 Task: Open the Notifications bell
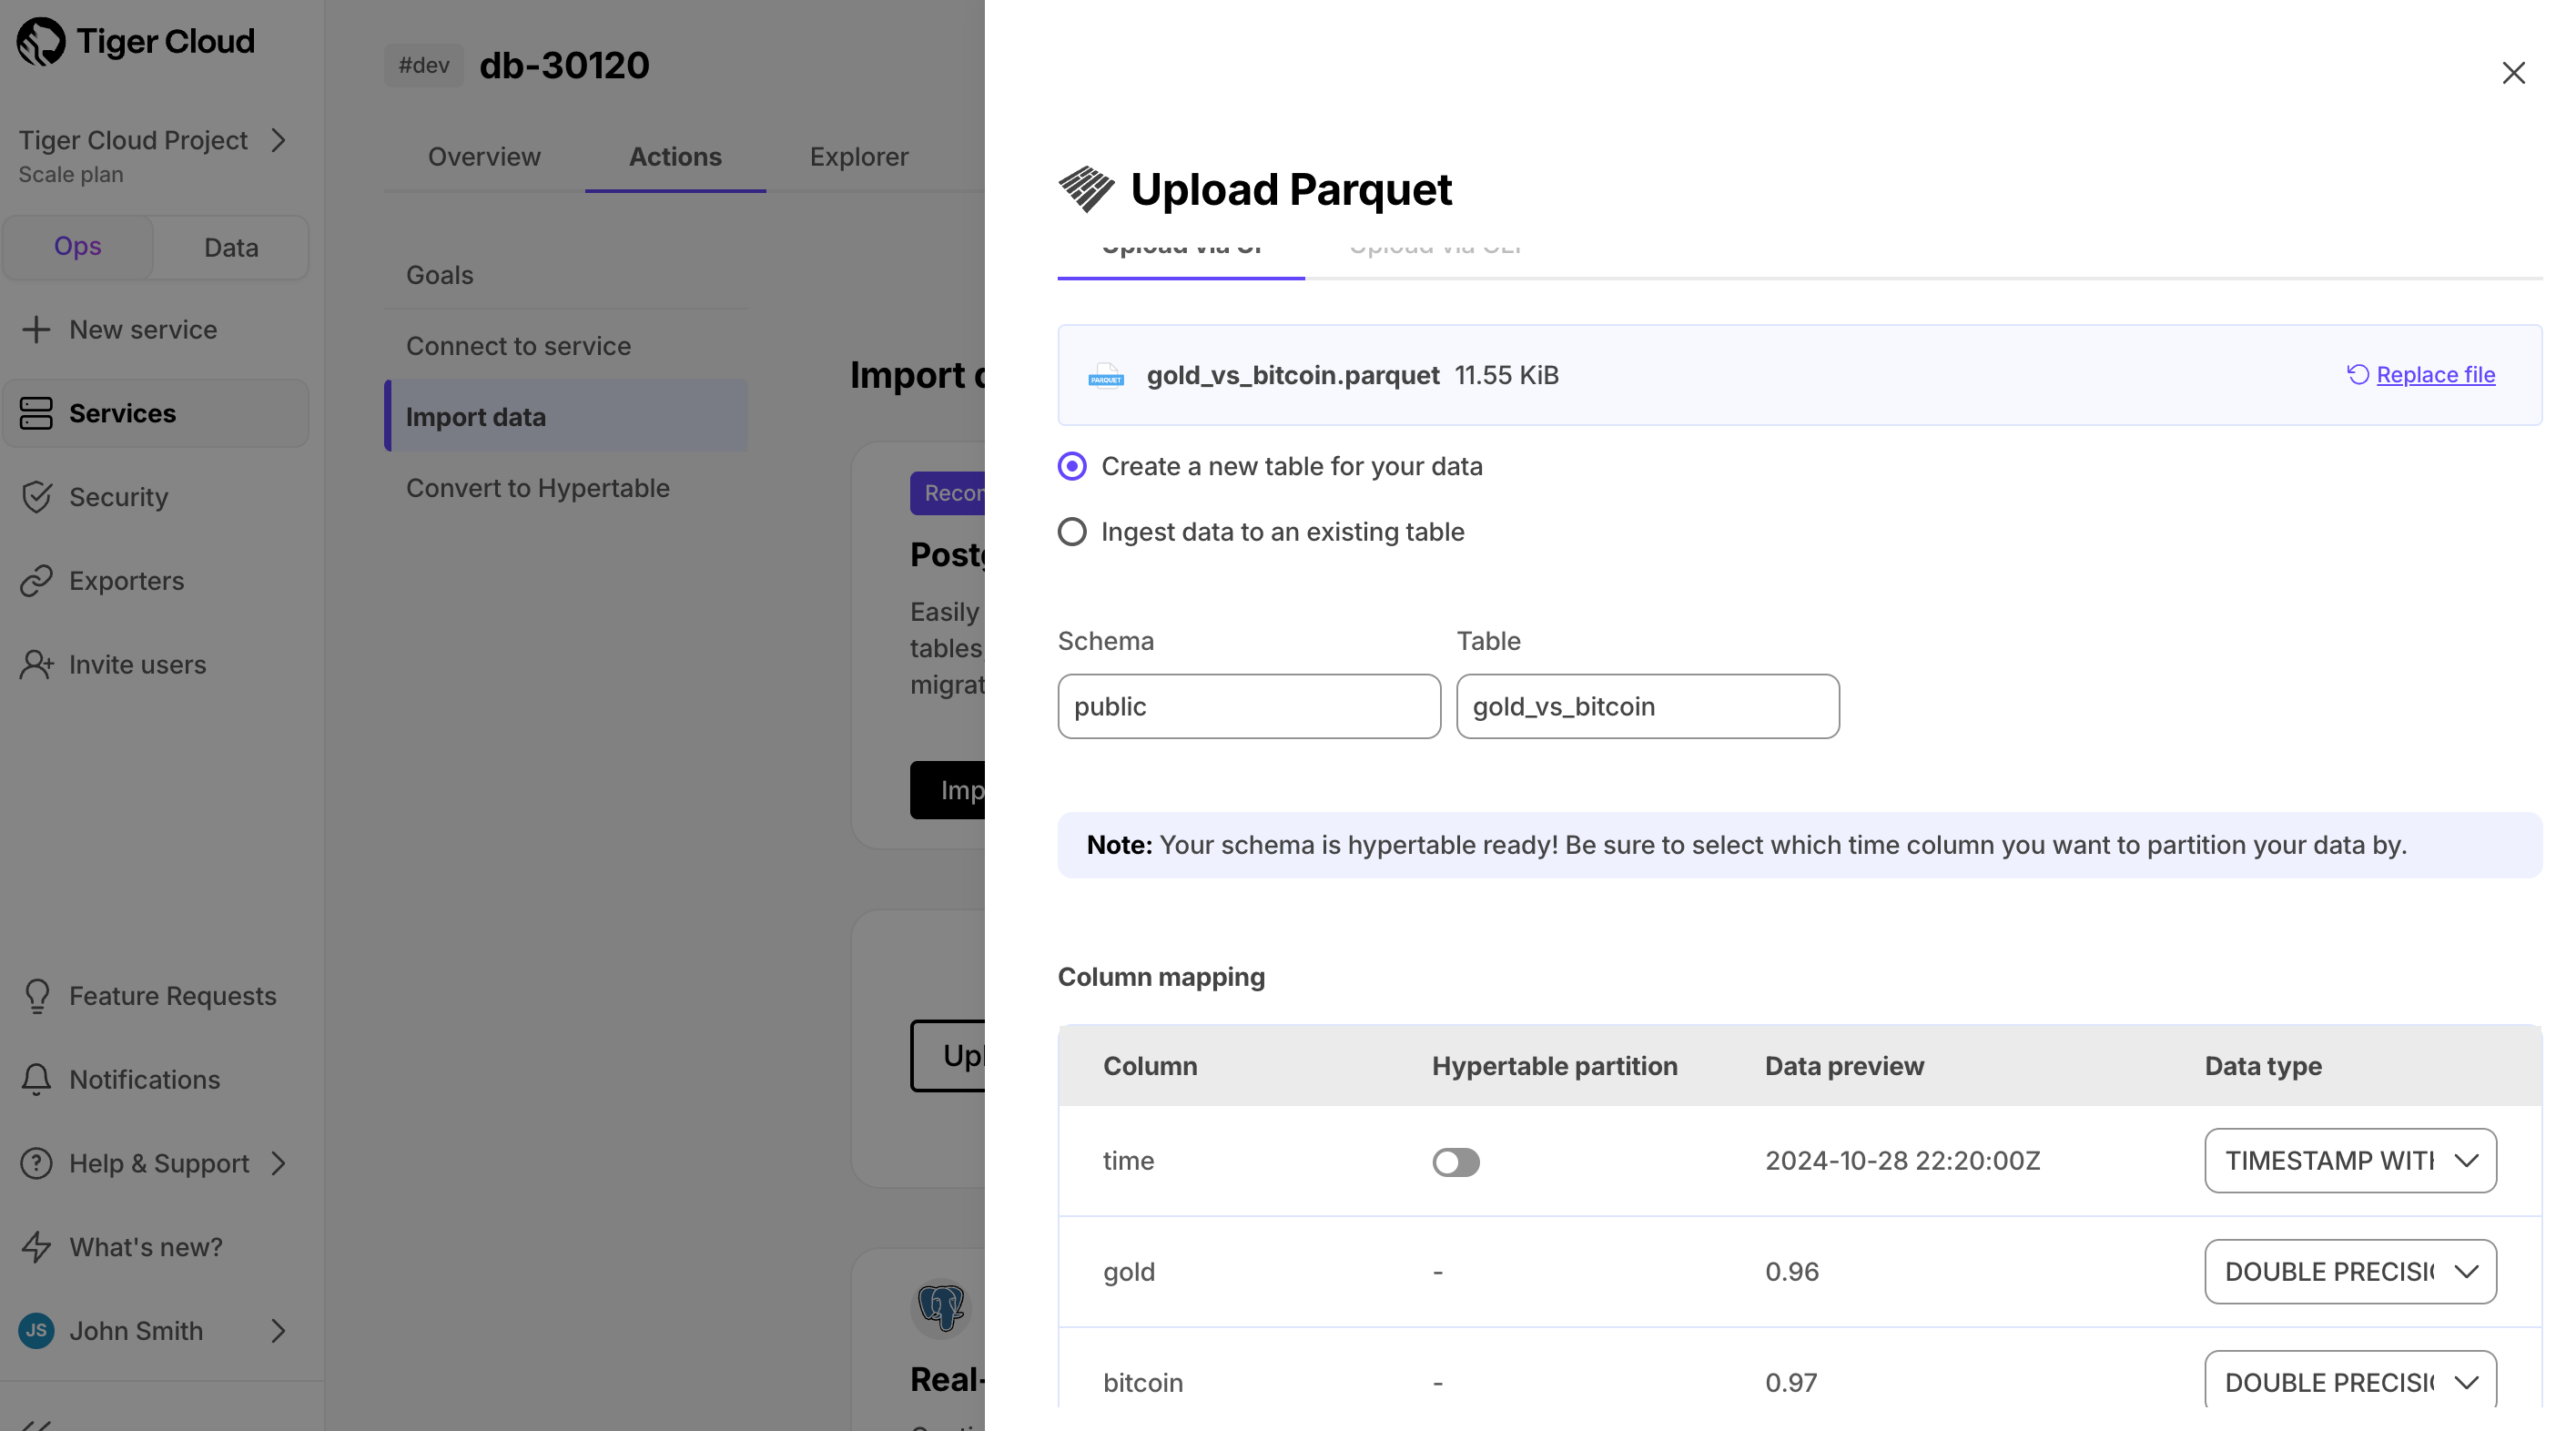tap(36, 1079)
